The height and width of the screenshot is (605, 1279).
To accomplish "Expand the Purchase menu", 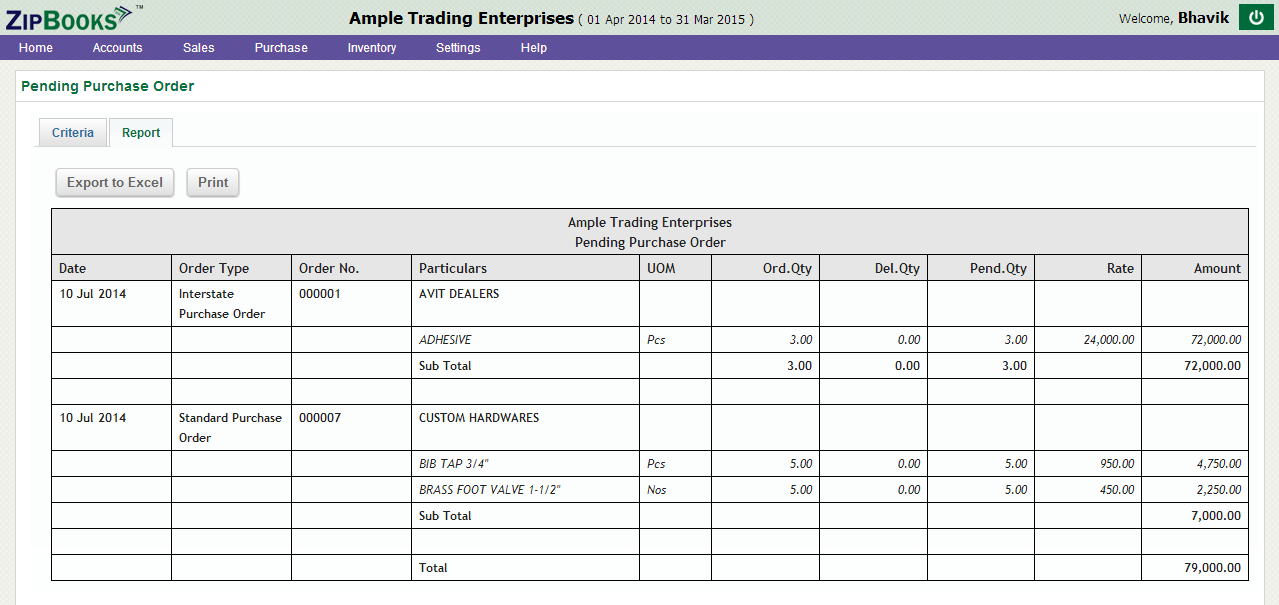I will point(281,48).
